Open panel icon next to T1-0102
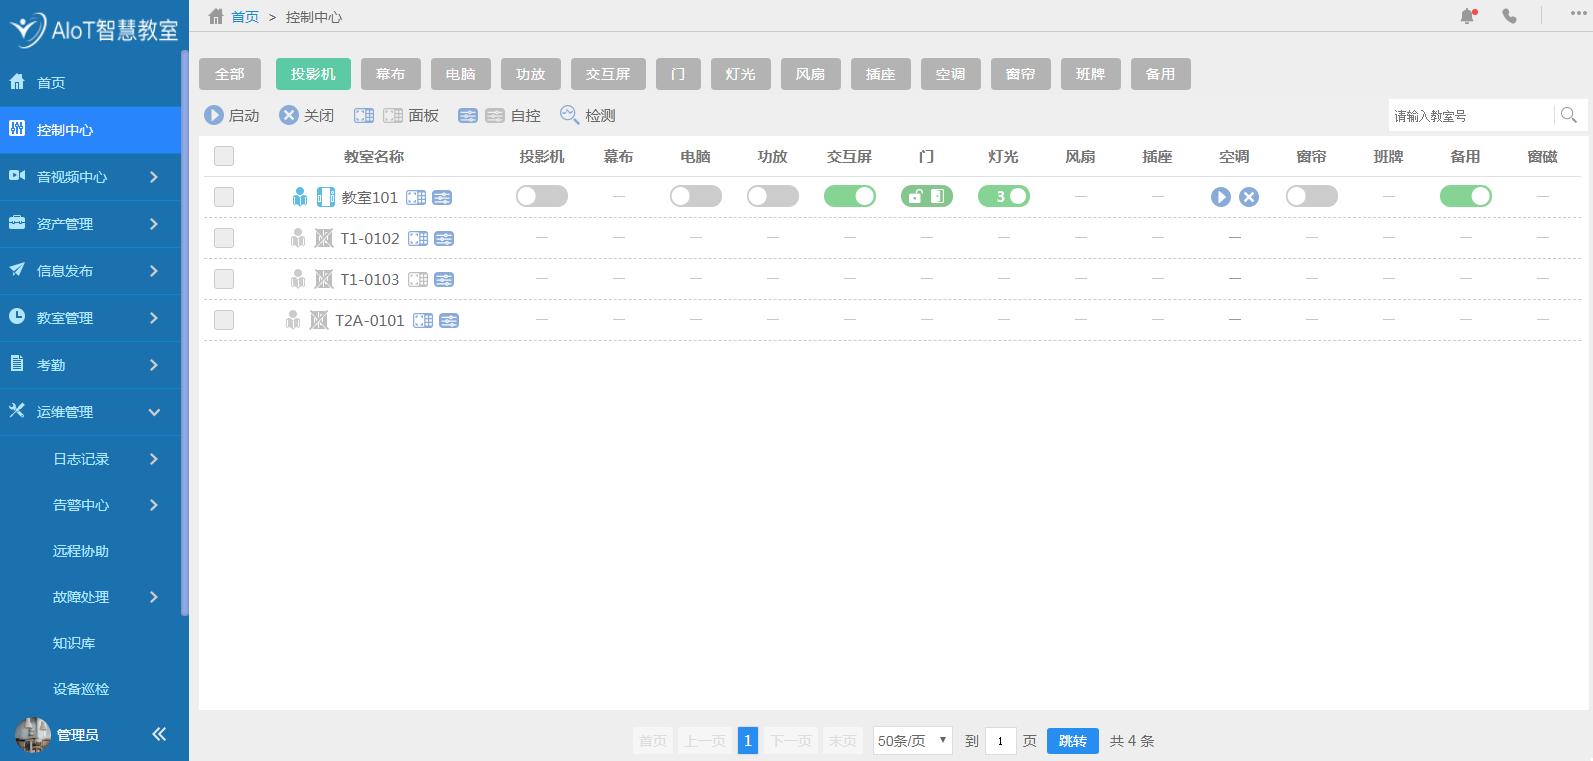The height and width of the screenshot is (761, 1593). (418, 239)
